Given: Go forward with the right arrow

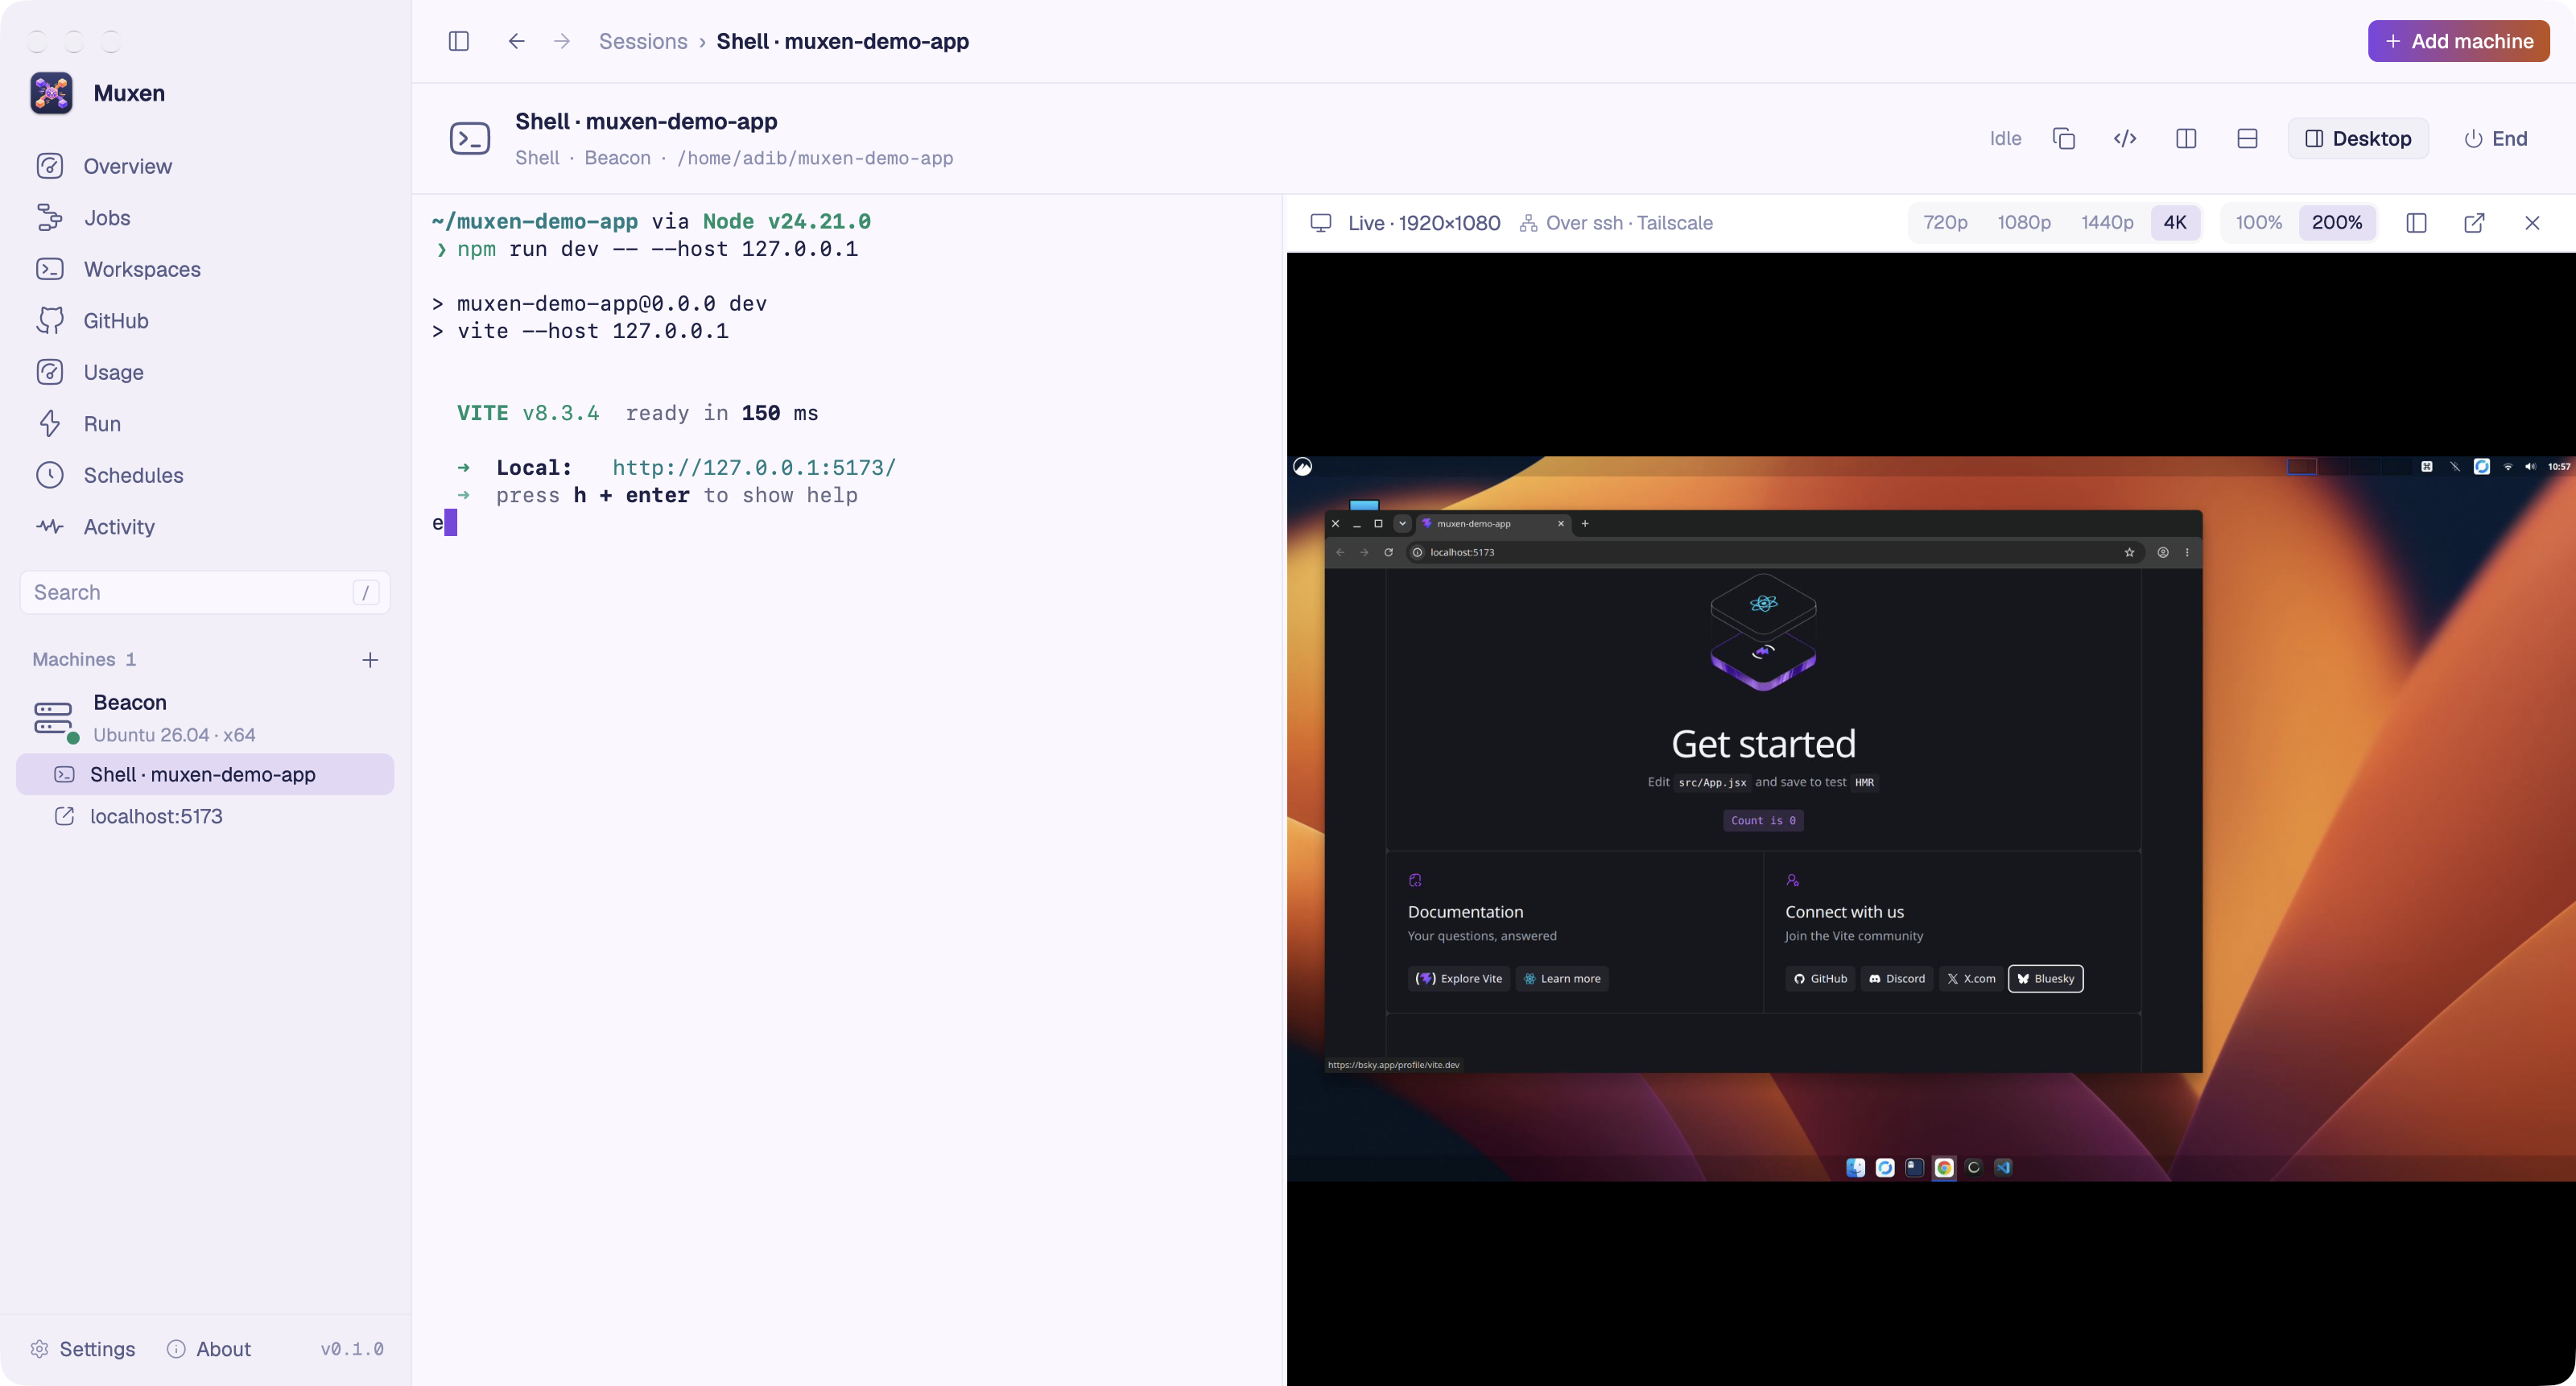Looking at the screenshot, I should tap(562, 41).
